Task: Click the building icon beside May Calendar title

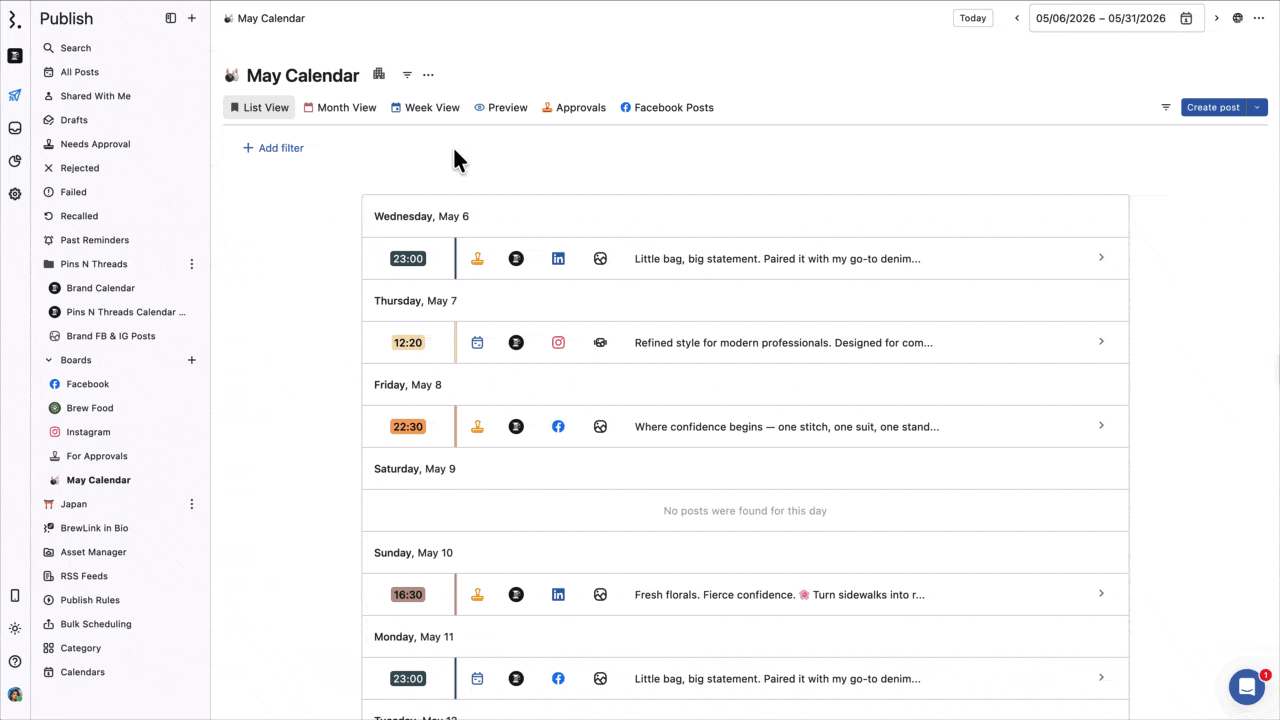Action: pyautogui.click(x=379, y=74)
